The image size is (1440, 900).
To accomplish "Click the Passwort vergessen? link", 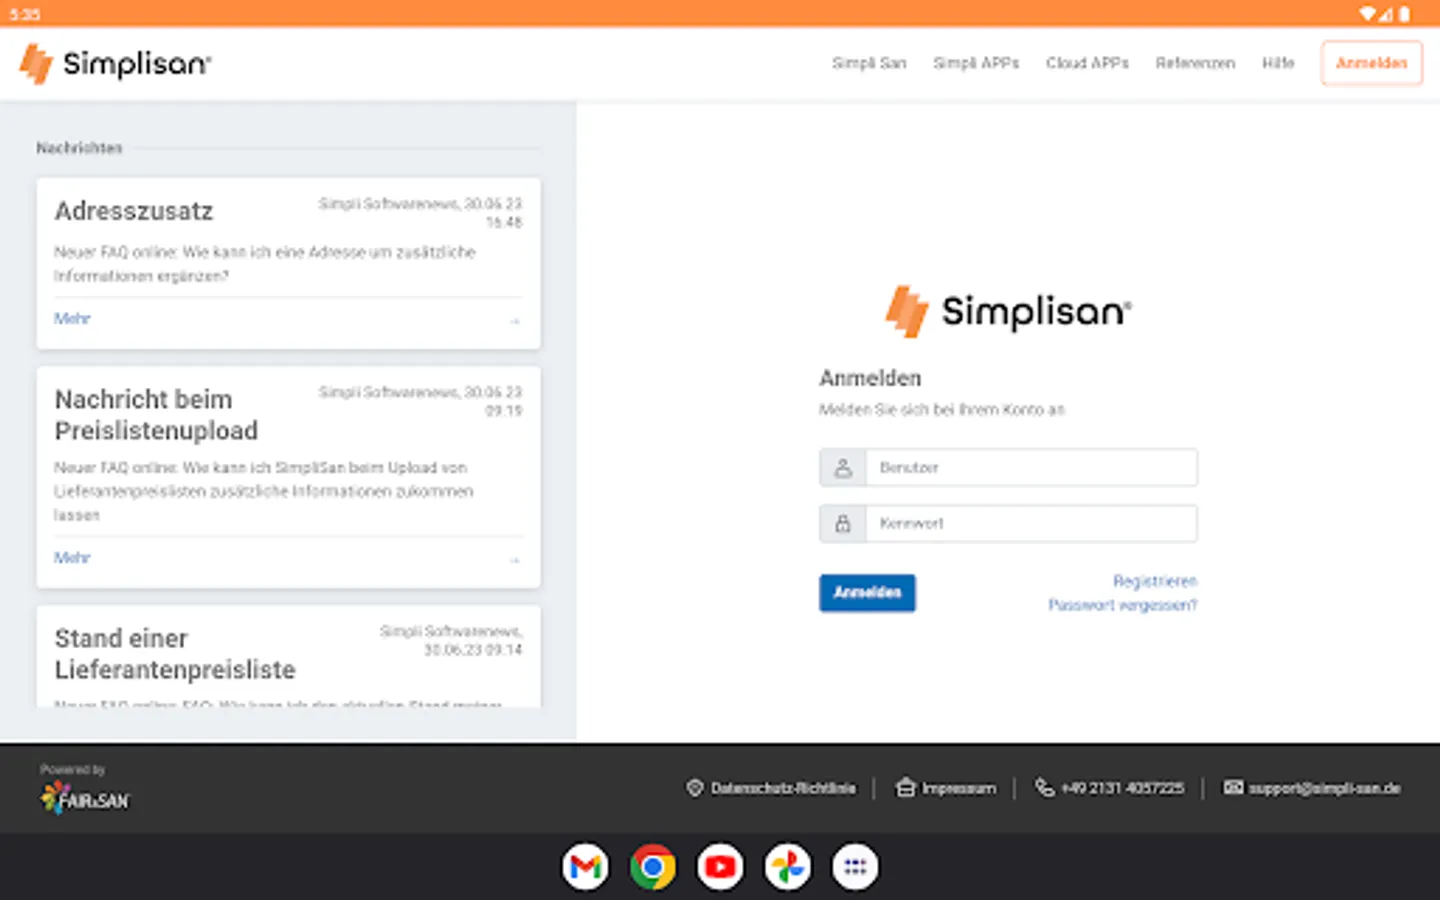I will click(1122, 605).
